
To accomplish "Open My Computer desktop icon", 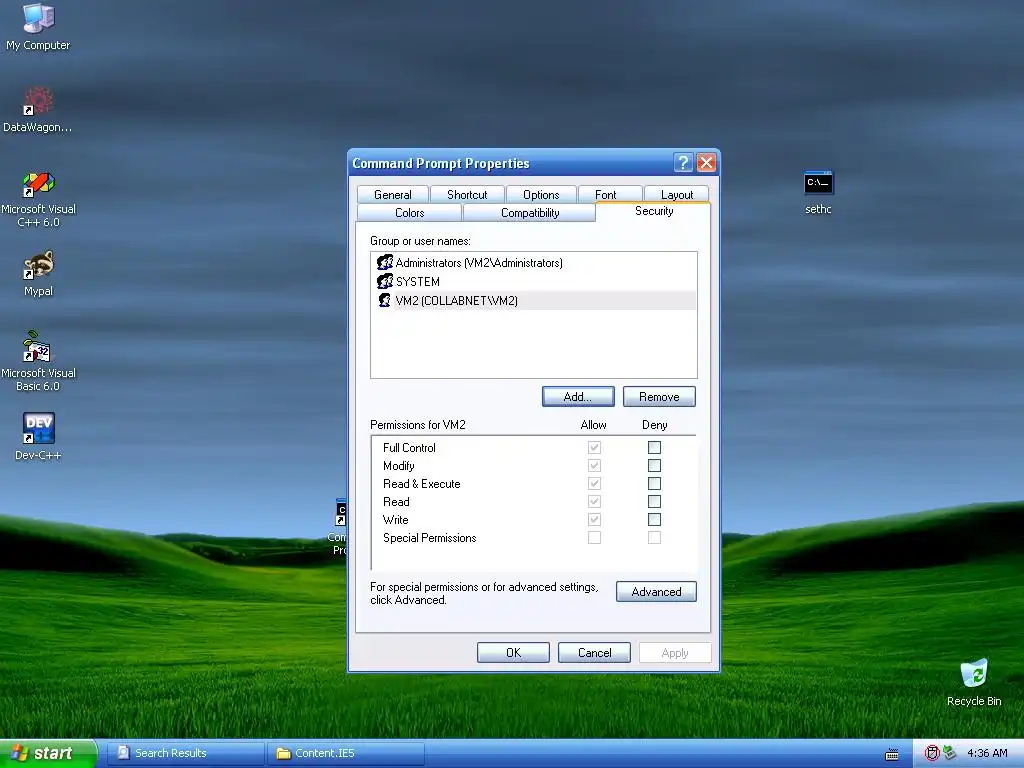I will [x=38, y=27].
